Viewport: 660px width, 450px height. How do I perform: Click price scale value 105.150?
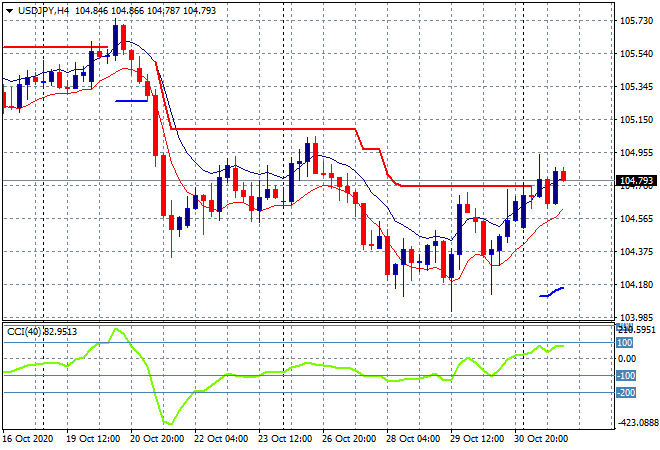click(x=636, y=120)
